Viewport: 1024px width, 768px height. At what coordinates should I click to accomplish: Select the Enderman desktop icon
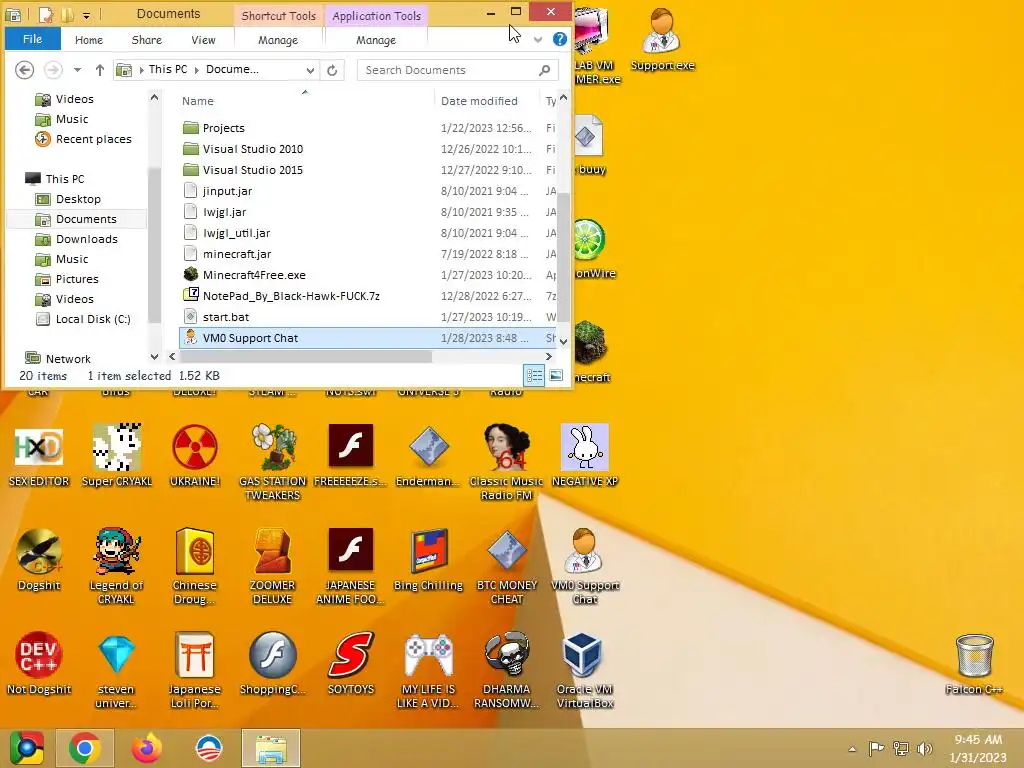pos(428,456)
